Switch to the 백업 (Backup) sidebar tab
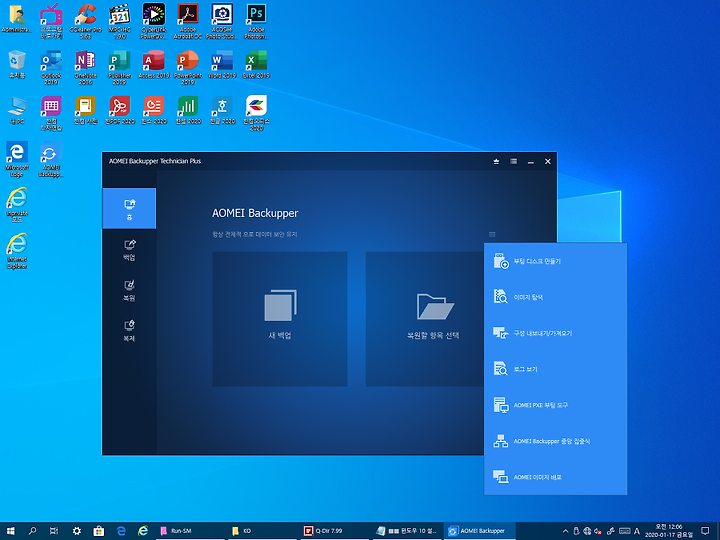This screenshot has height=540, width=720. (x=129, y=250)
